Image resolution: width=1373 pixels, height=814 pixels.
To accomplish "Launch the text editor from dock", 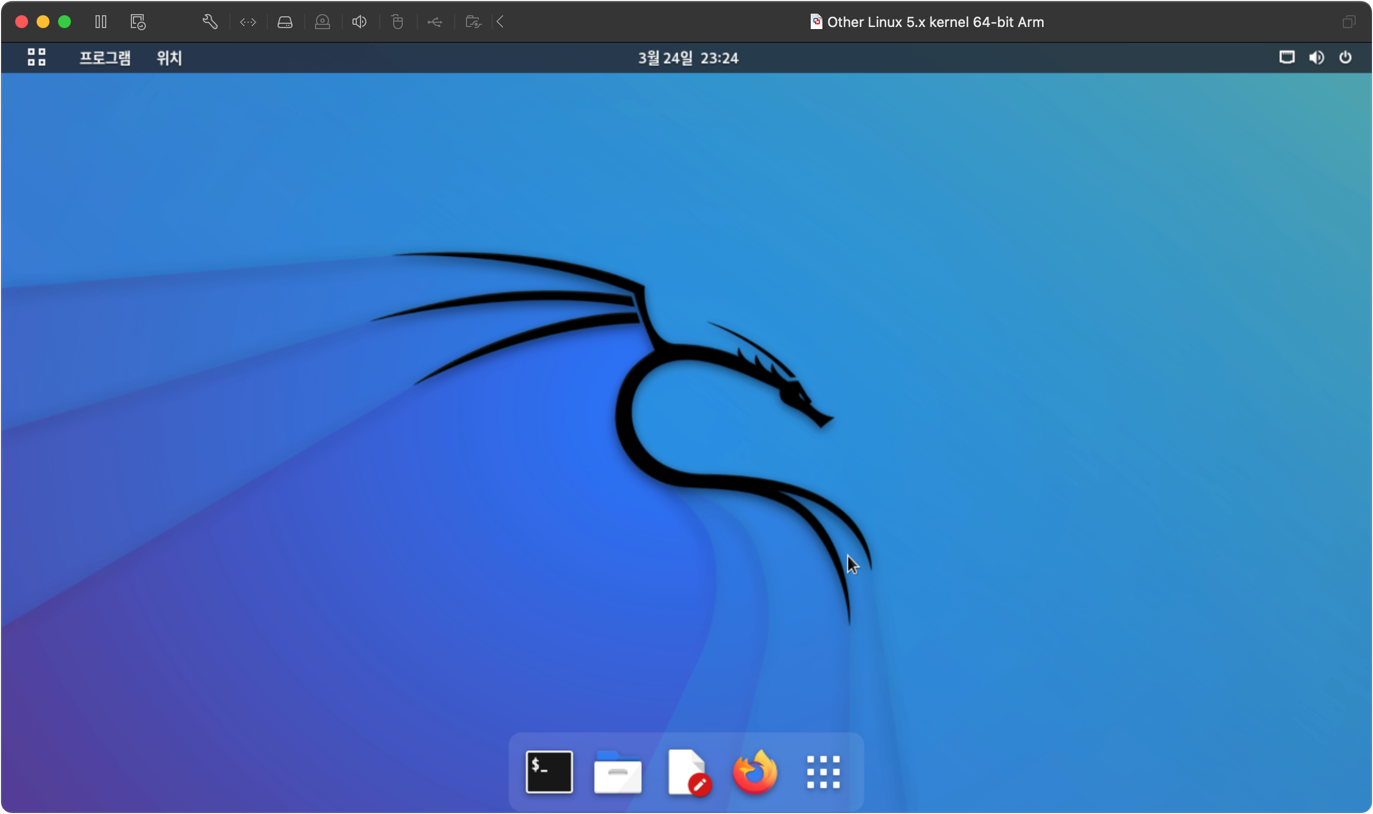I will 688,772.
